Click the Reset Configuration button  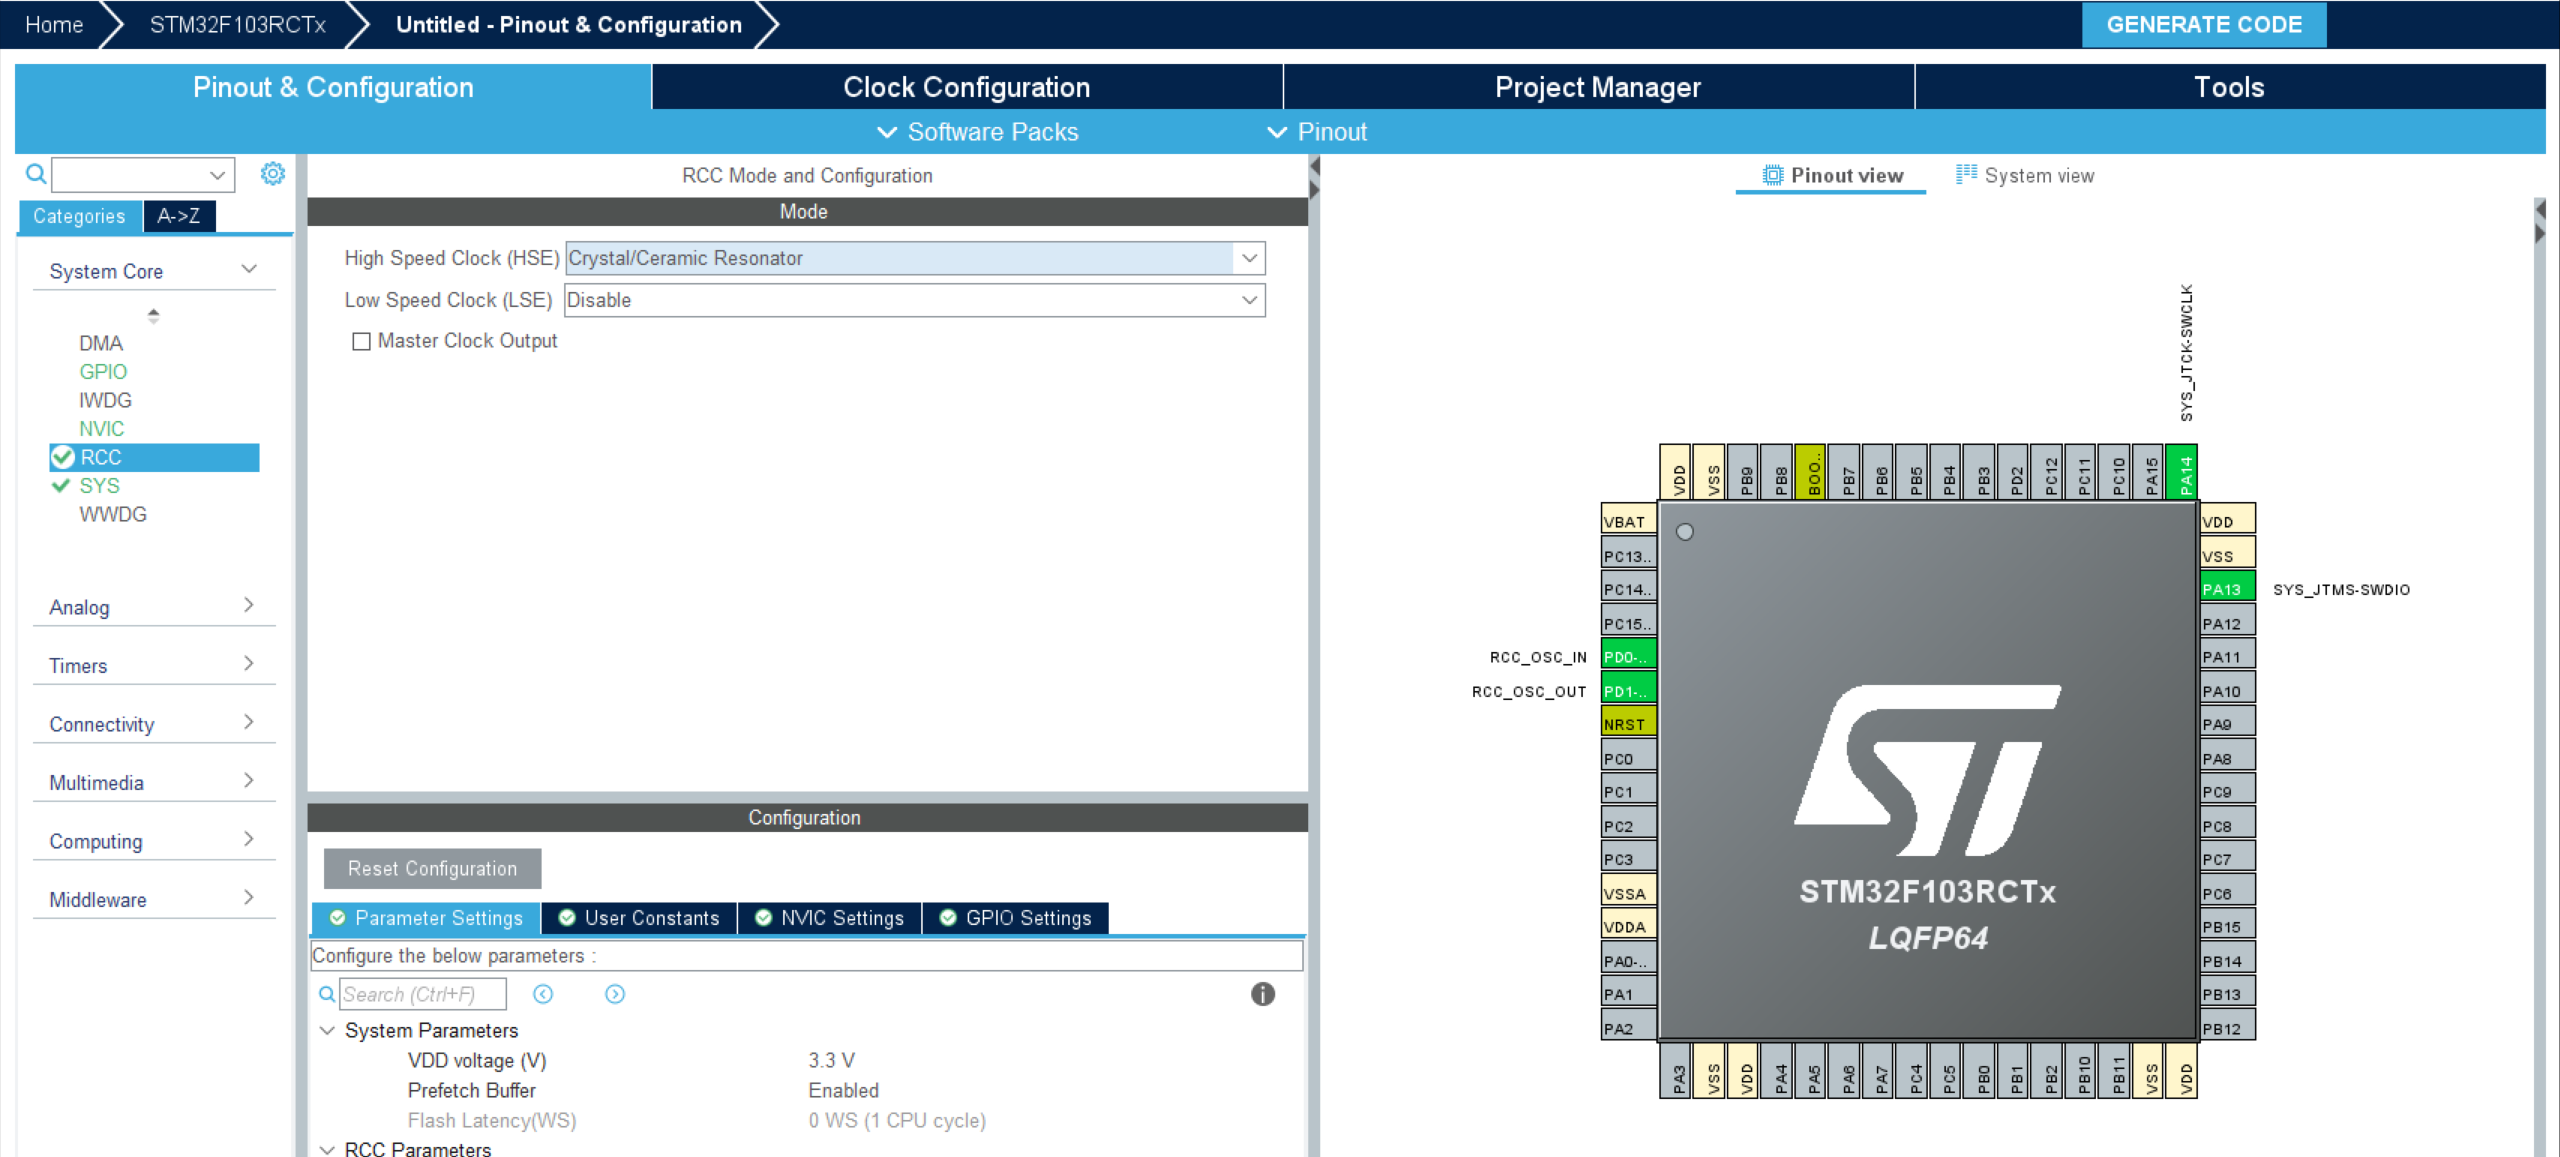pyautogui.click(x=432, y=868)
